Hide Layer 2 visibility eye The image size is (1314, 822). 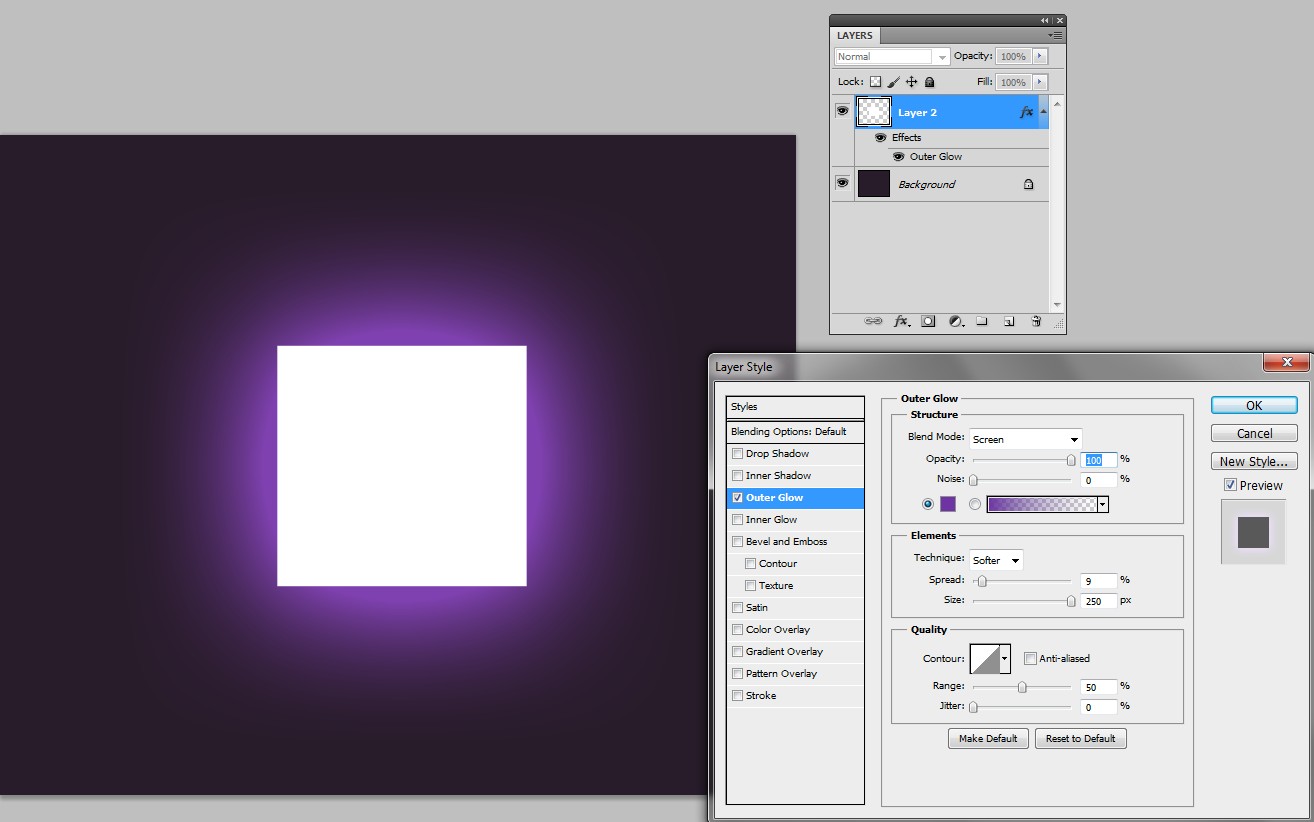tap(842, 111)
